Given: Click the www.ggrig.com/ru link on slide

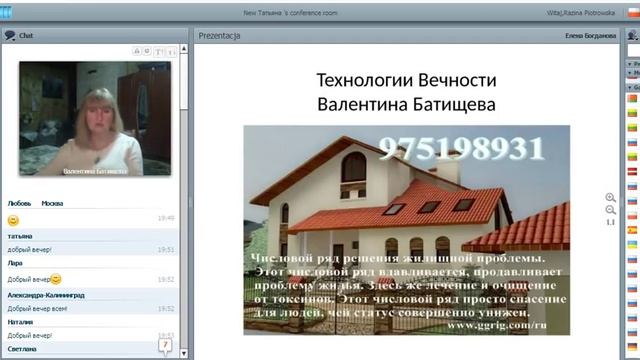Looking at the screenshot, I should pos(496,325).
